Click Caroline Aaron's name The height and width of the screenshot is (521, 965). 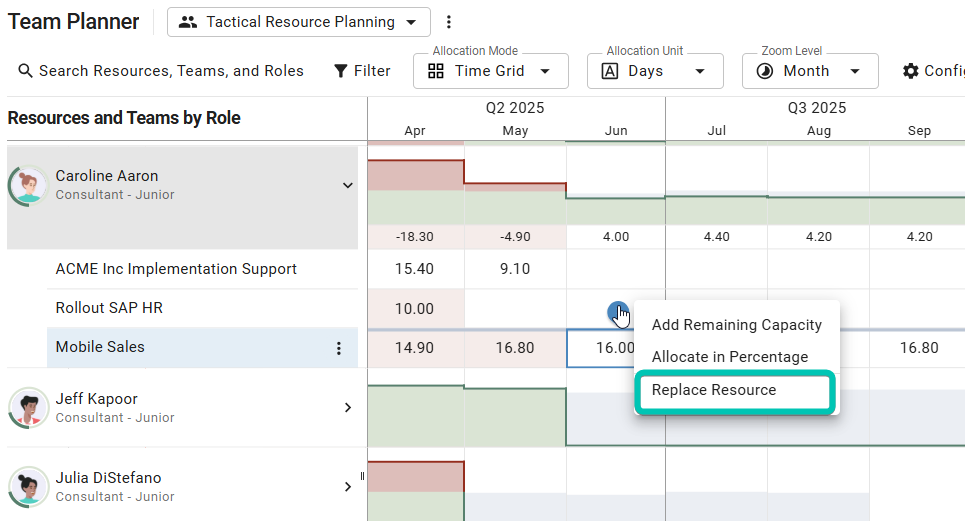(106, 176)
